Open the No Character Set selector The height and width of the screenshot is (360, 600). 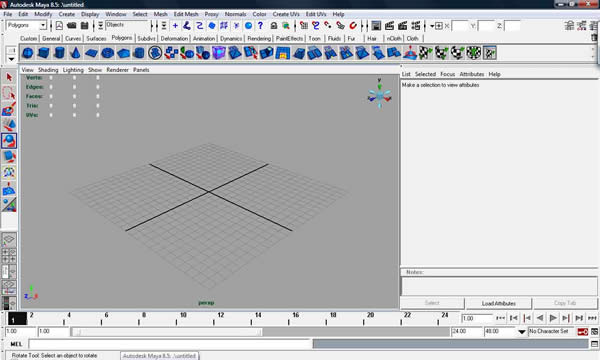[x=551, y=331]
